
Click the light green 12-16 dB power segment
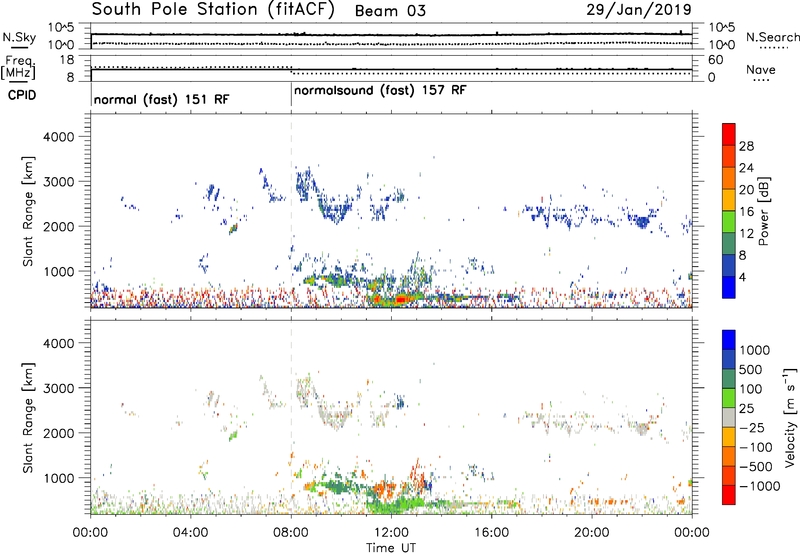(729, 222)
